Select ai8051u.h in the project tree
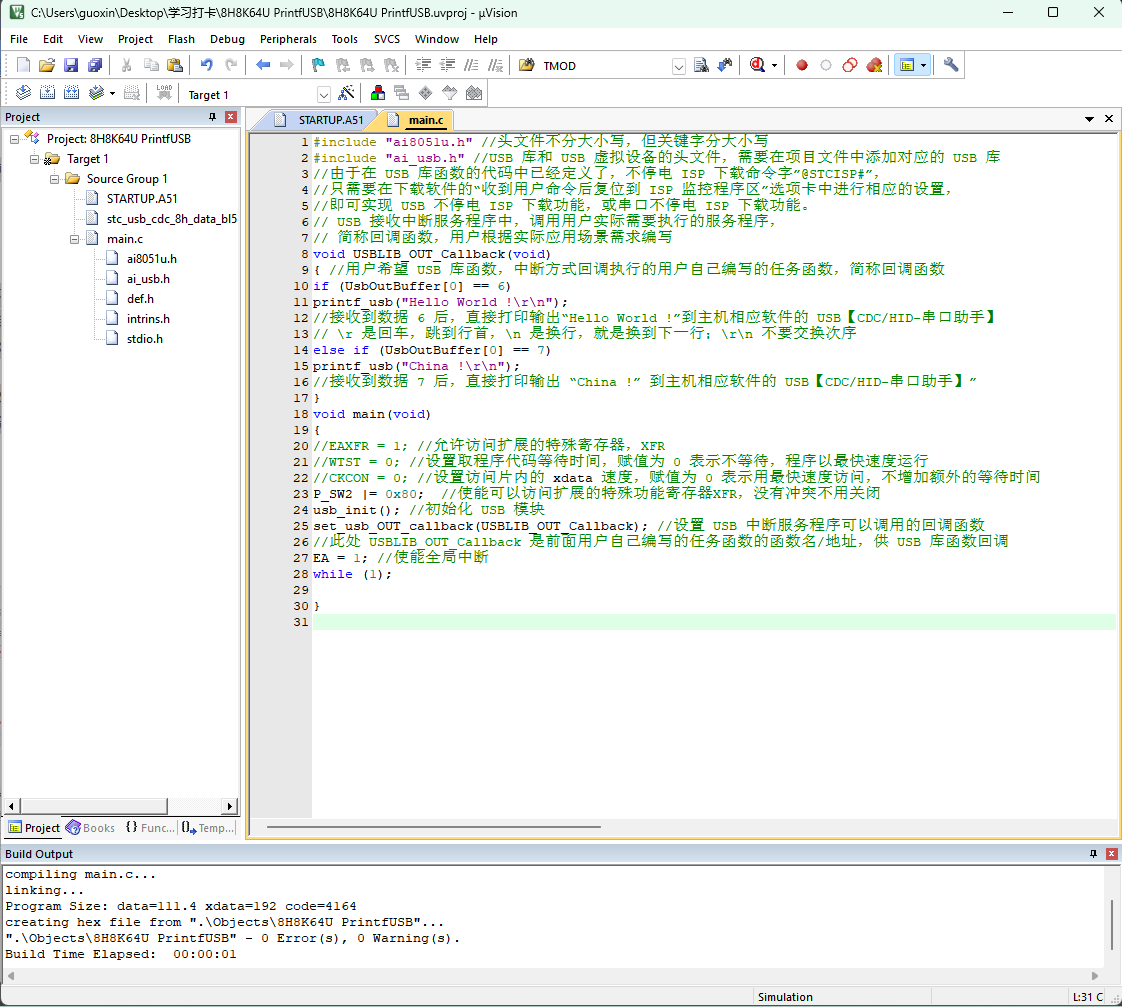Viewport: 1122px width, 1007px height. tap(152, 258)
